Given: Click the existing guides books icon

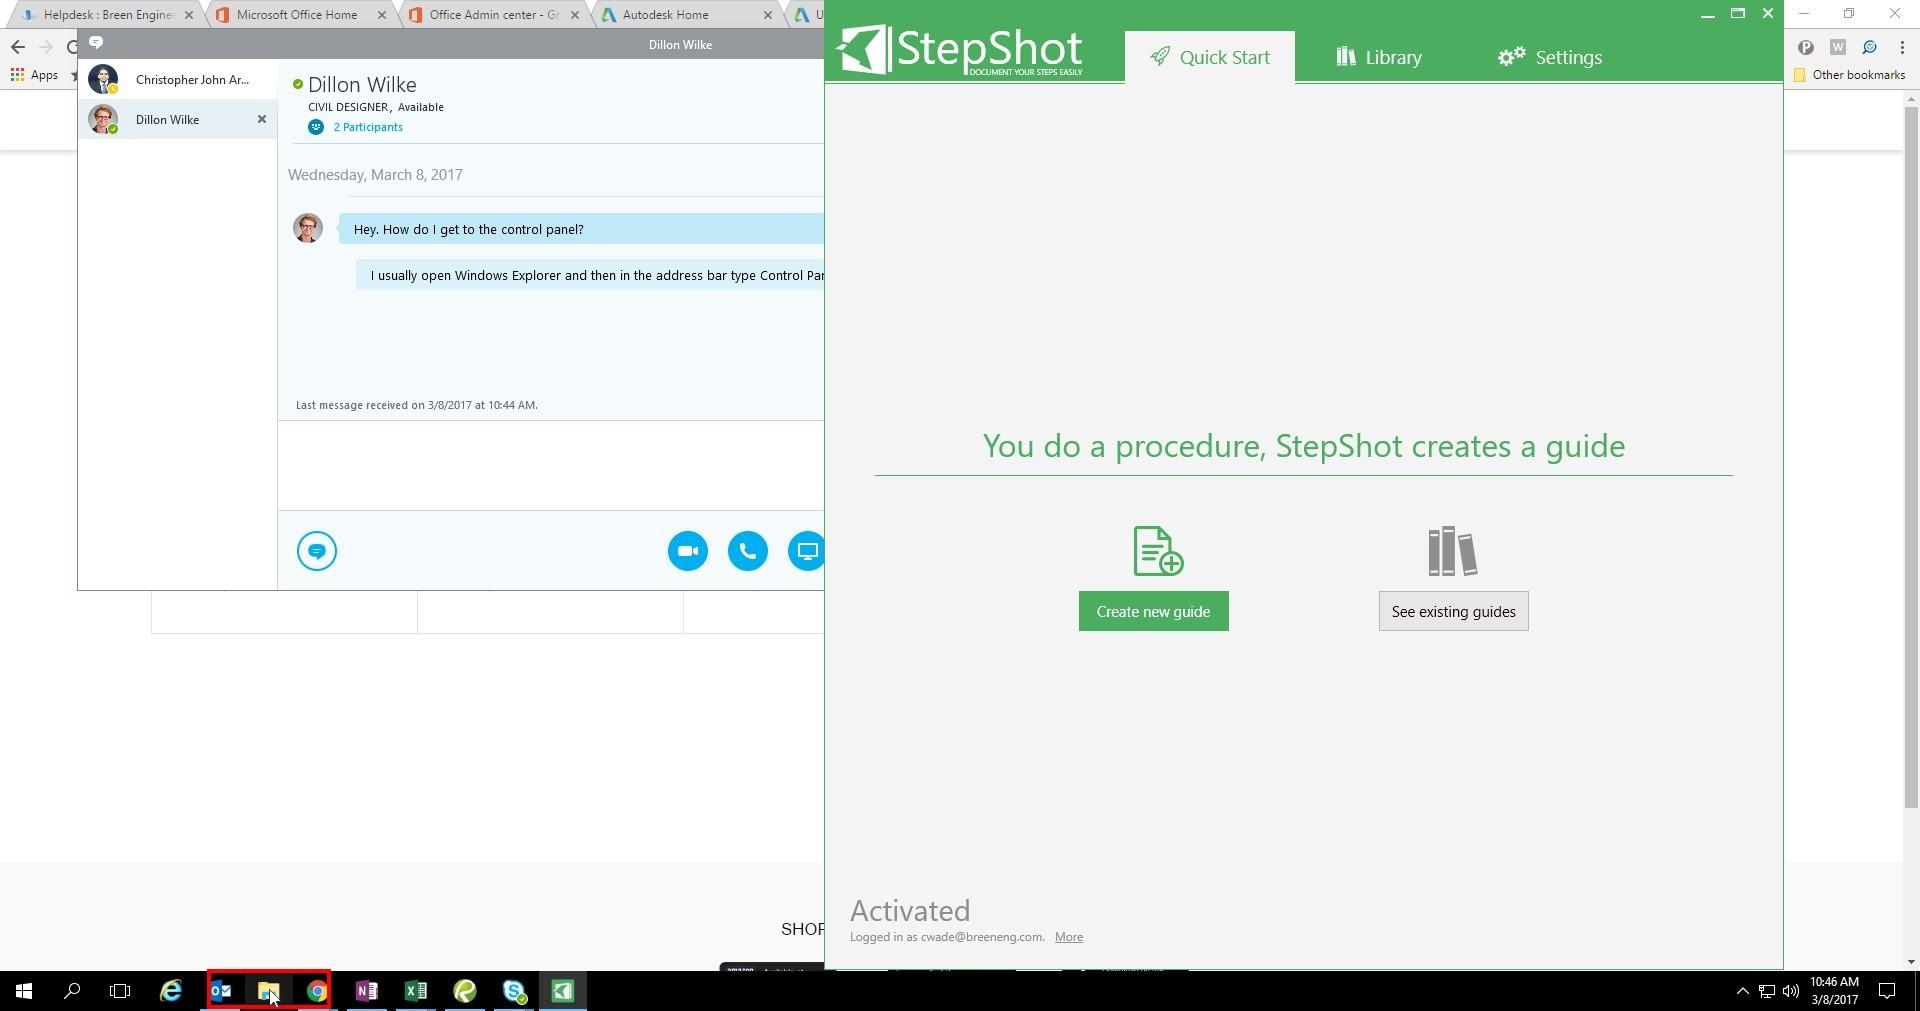Looking at the screenshot, I should 1452,551.
